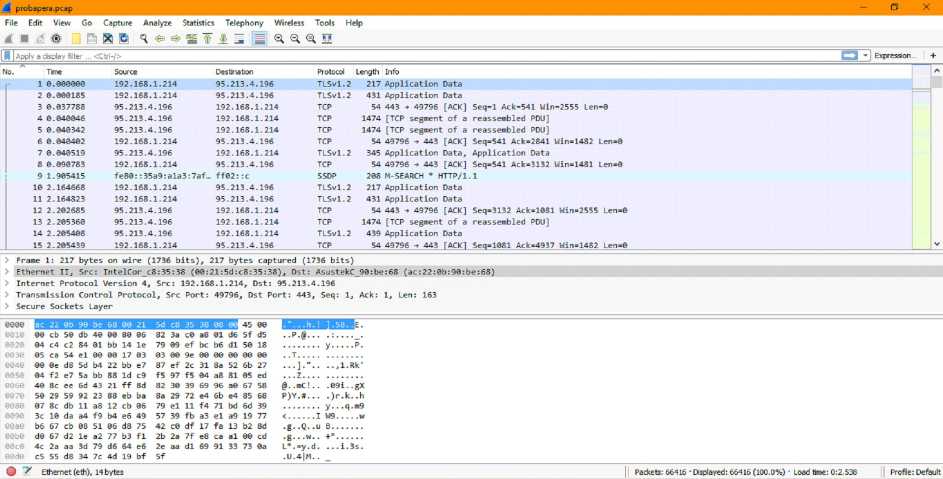The width and height of the screenshot is (943, 479).
Task: Open Capture options gear icon
Action: click(56, 39)
